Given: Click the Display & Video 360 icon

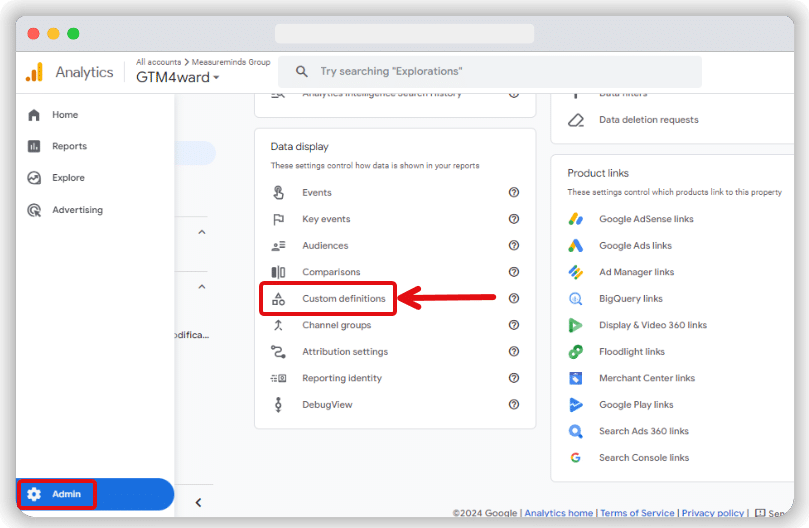Looking at the screenshot, I should (x=576, y=325).
